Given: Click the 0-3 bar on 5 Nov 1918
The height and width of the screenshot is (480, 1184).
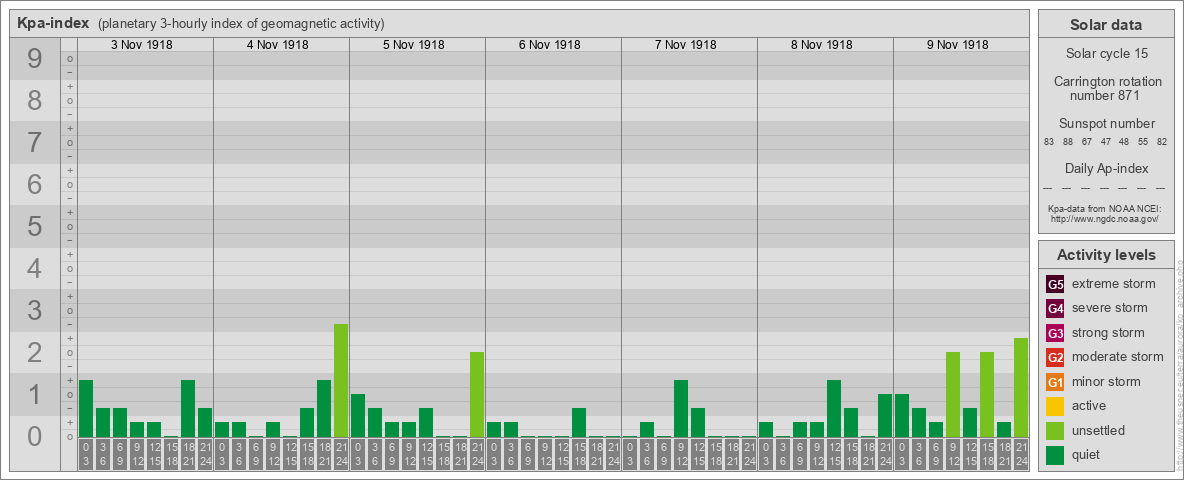Looking at the screenshot, I should 358,416.
